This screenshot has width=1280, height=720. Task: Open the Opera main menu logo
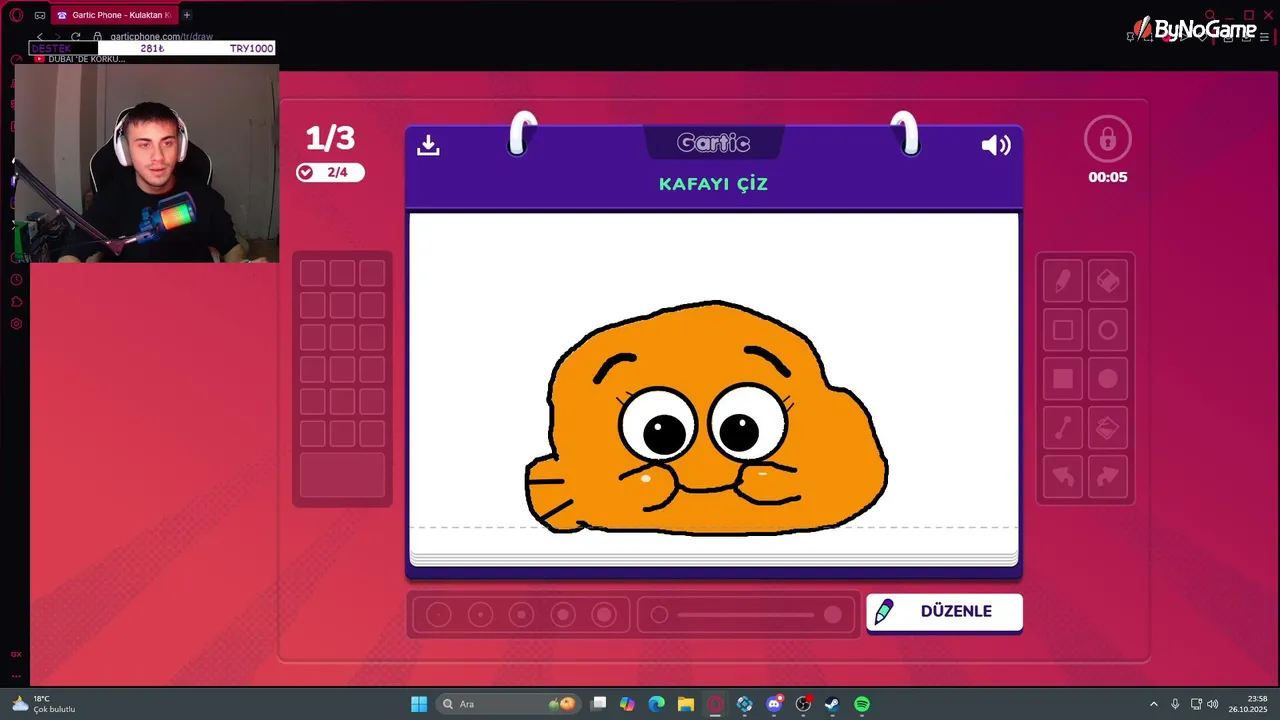click(16, 15)
